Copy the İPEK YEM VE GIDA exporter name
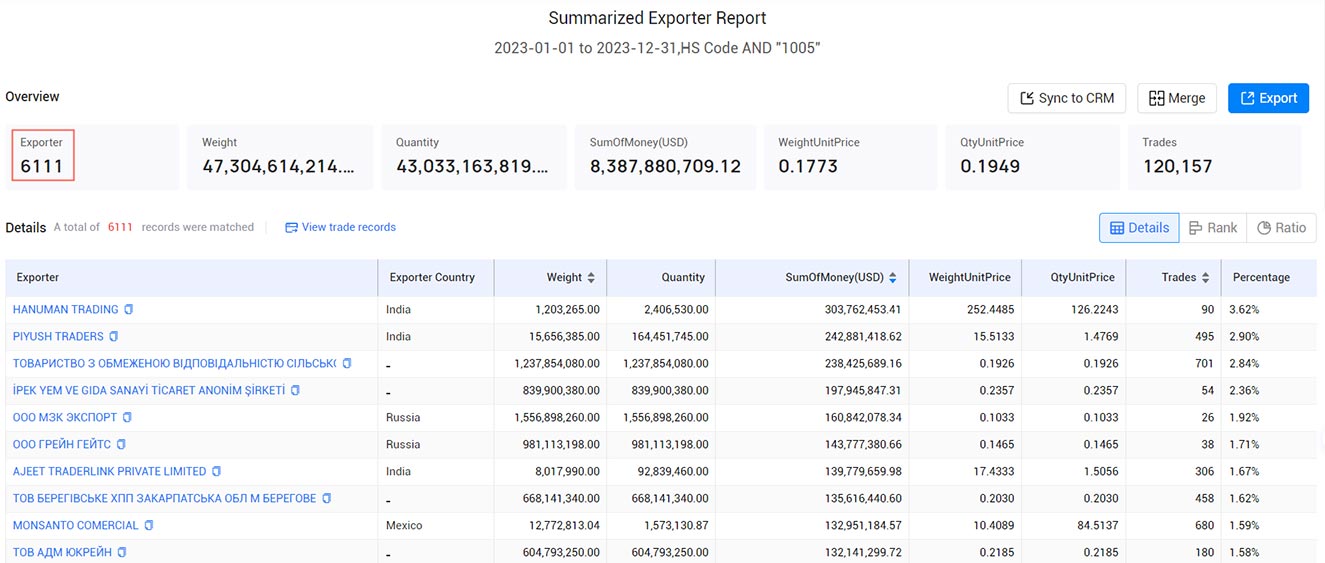The image size is (1325, 563). coord(295,391)
